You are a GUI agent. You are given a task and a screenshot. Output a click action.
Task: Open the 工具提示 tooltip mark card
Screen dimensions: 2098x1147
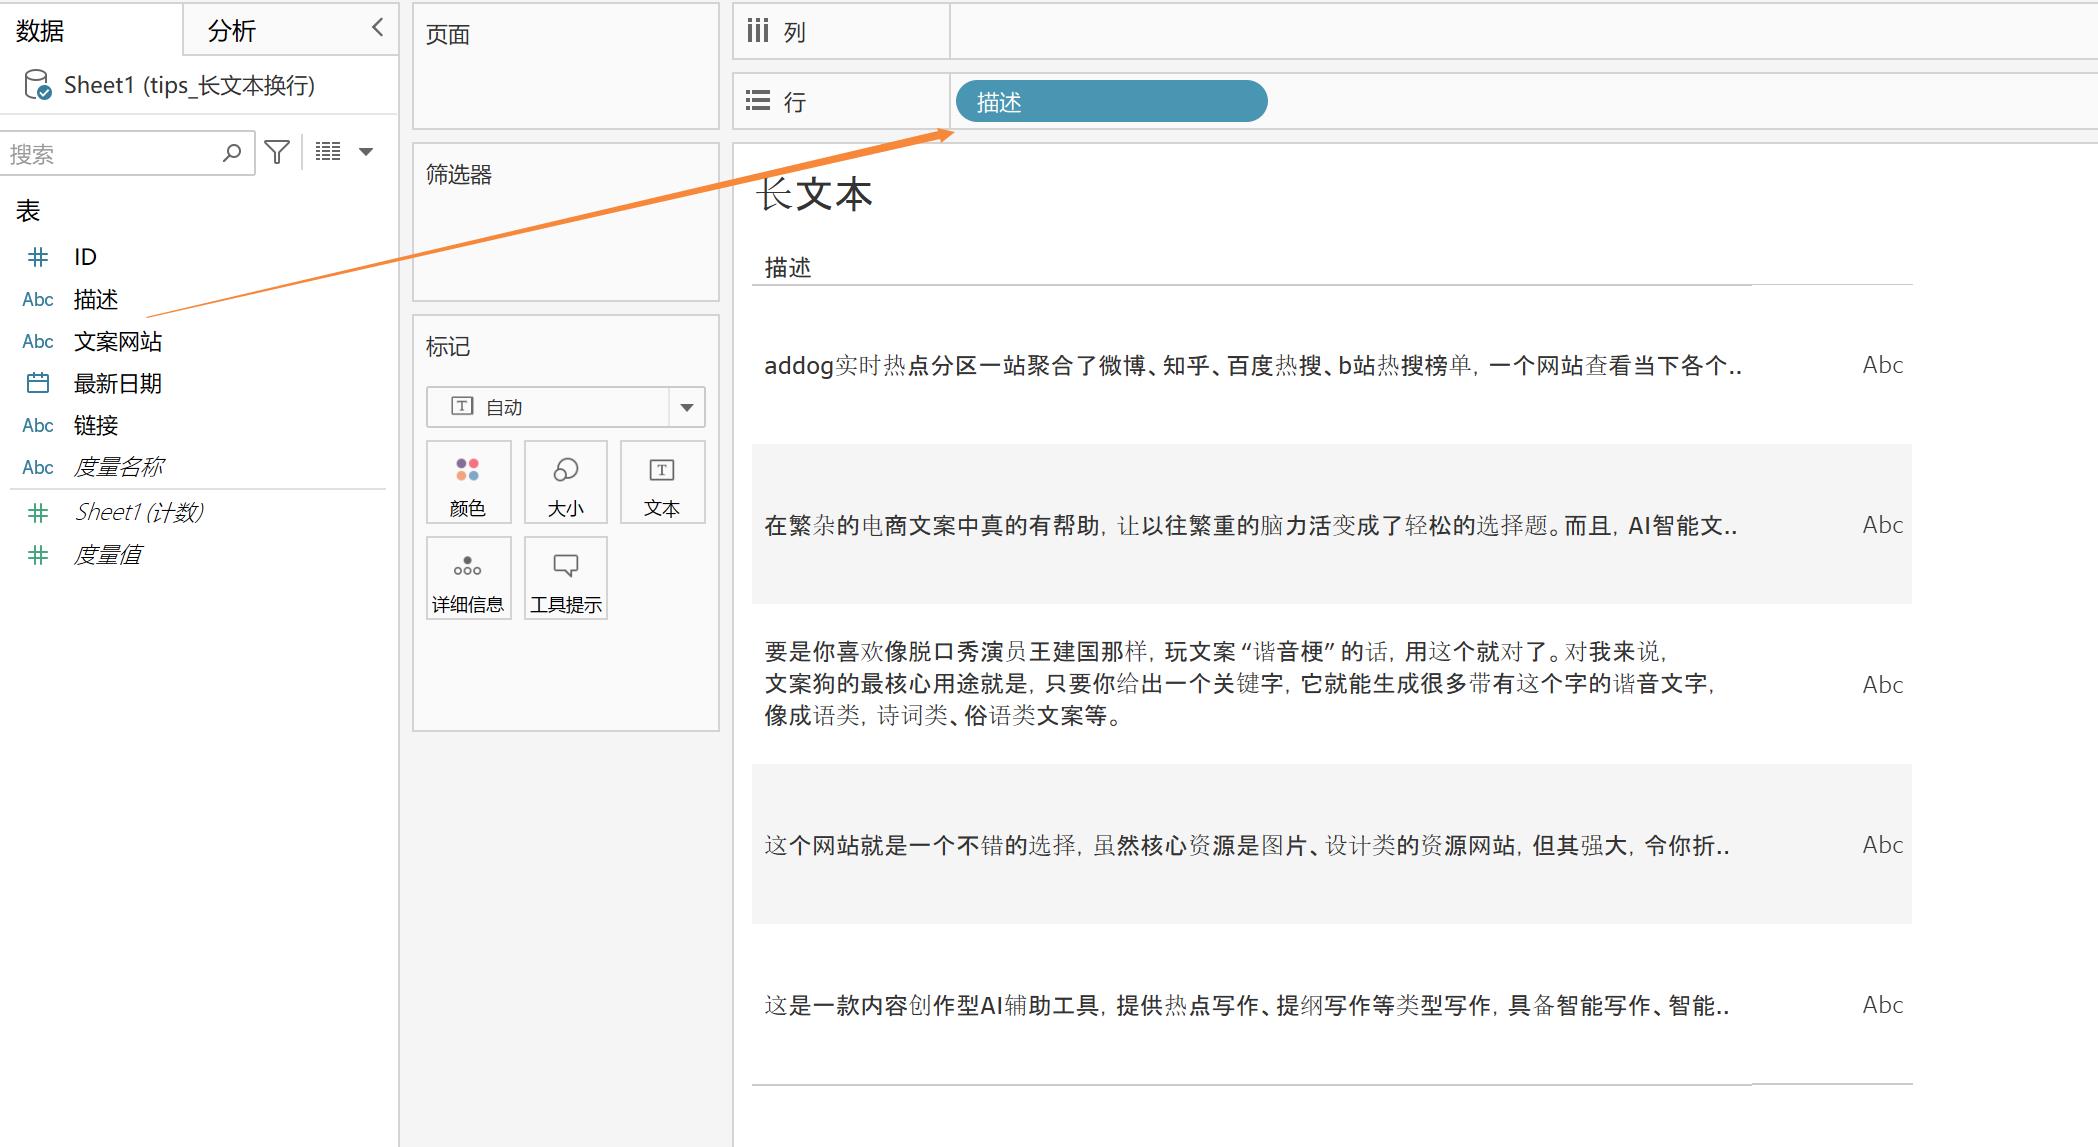coord(566,578)
